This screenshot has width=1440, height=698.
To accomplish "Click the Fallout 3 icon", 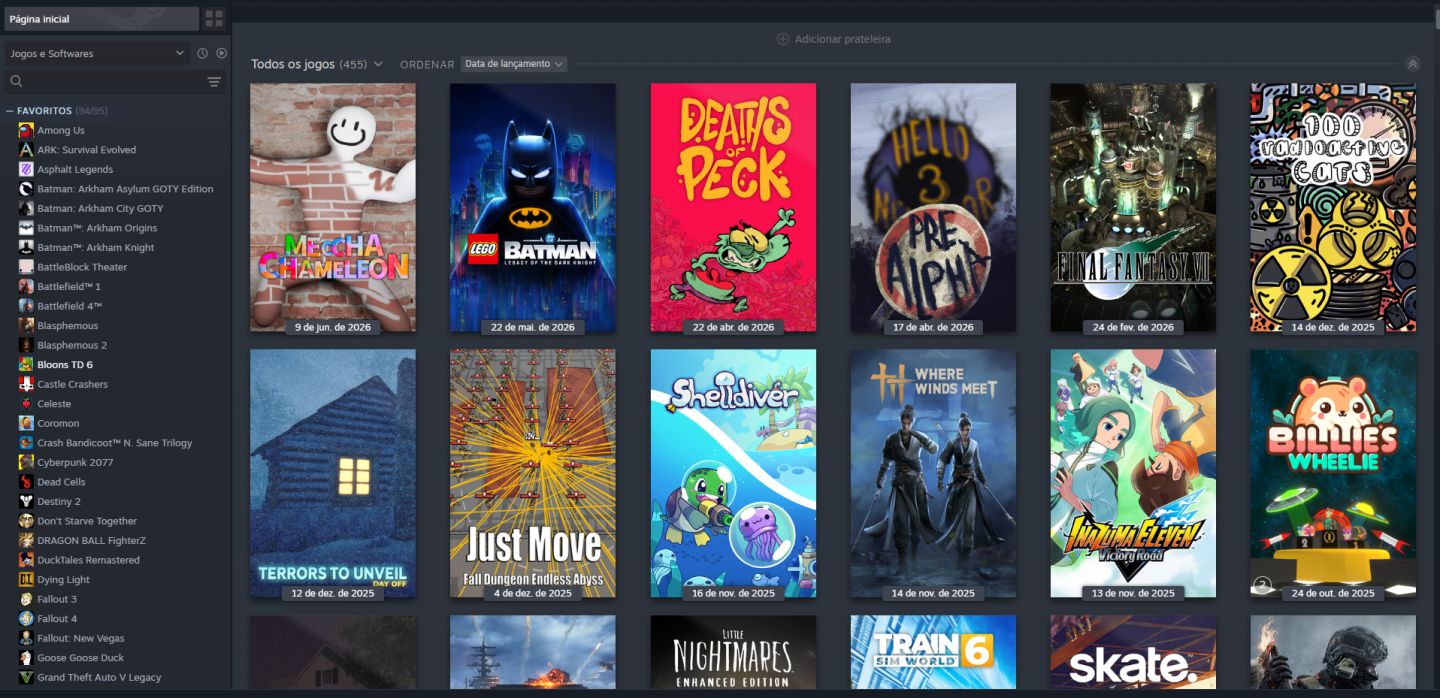I will (x=26, y=599).
